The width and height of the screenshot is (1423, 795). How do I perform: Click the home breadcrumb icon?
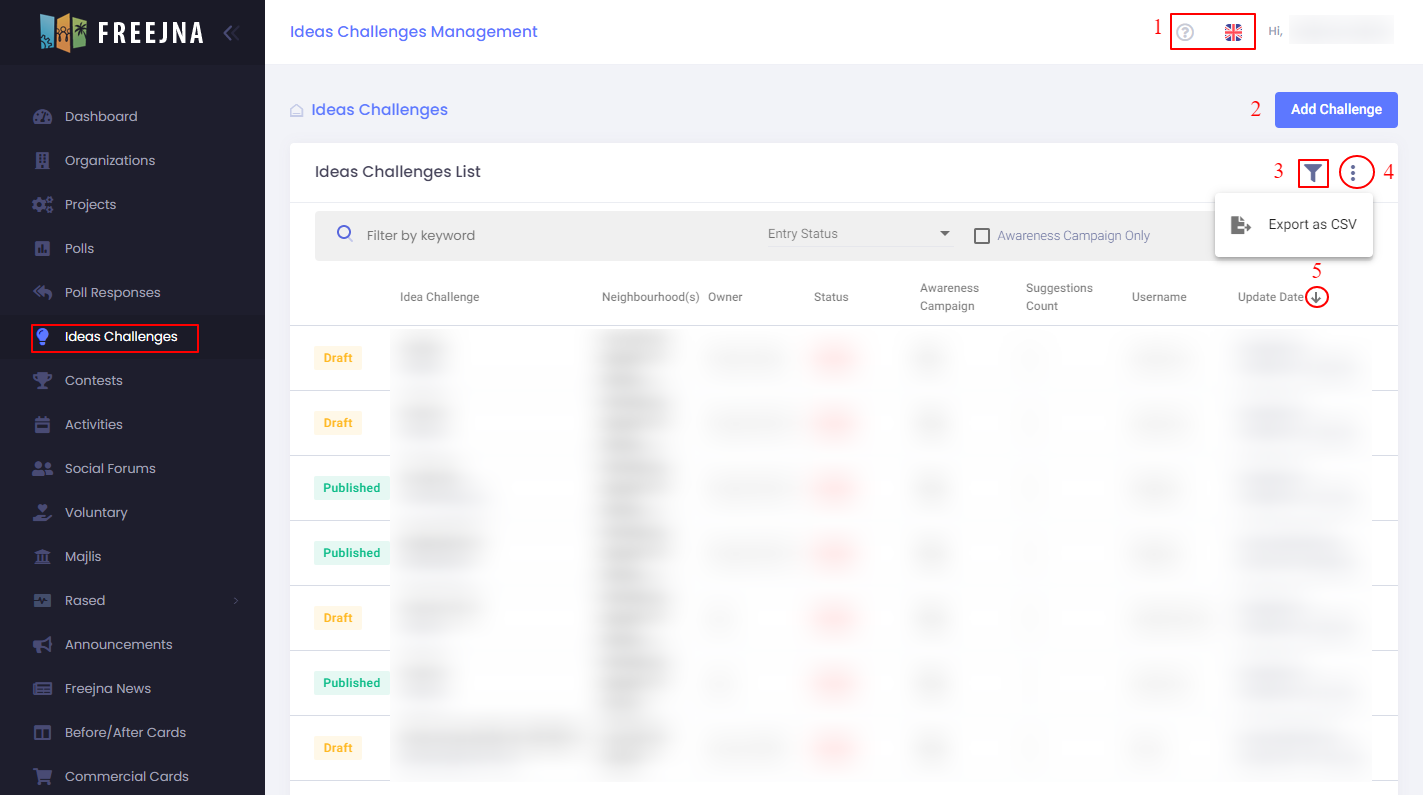click(x=297, y=110)
